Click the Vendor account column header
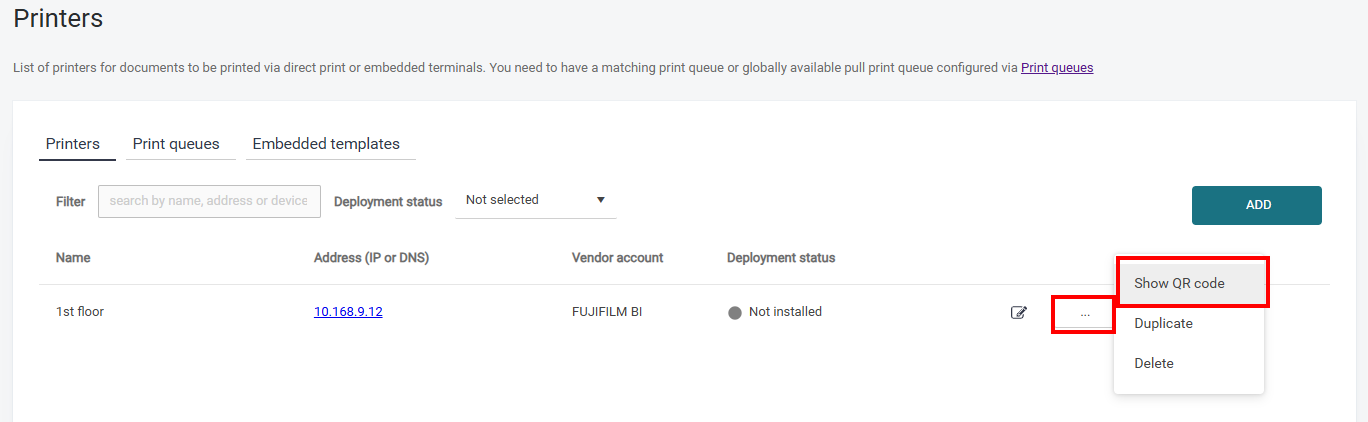 (617, 258)
